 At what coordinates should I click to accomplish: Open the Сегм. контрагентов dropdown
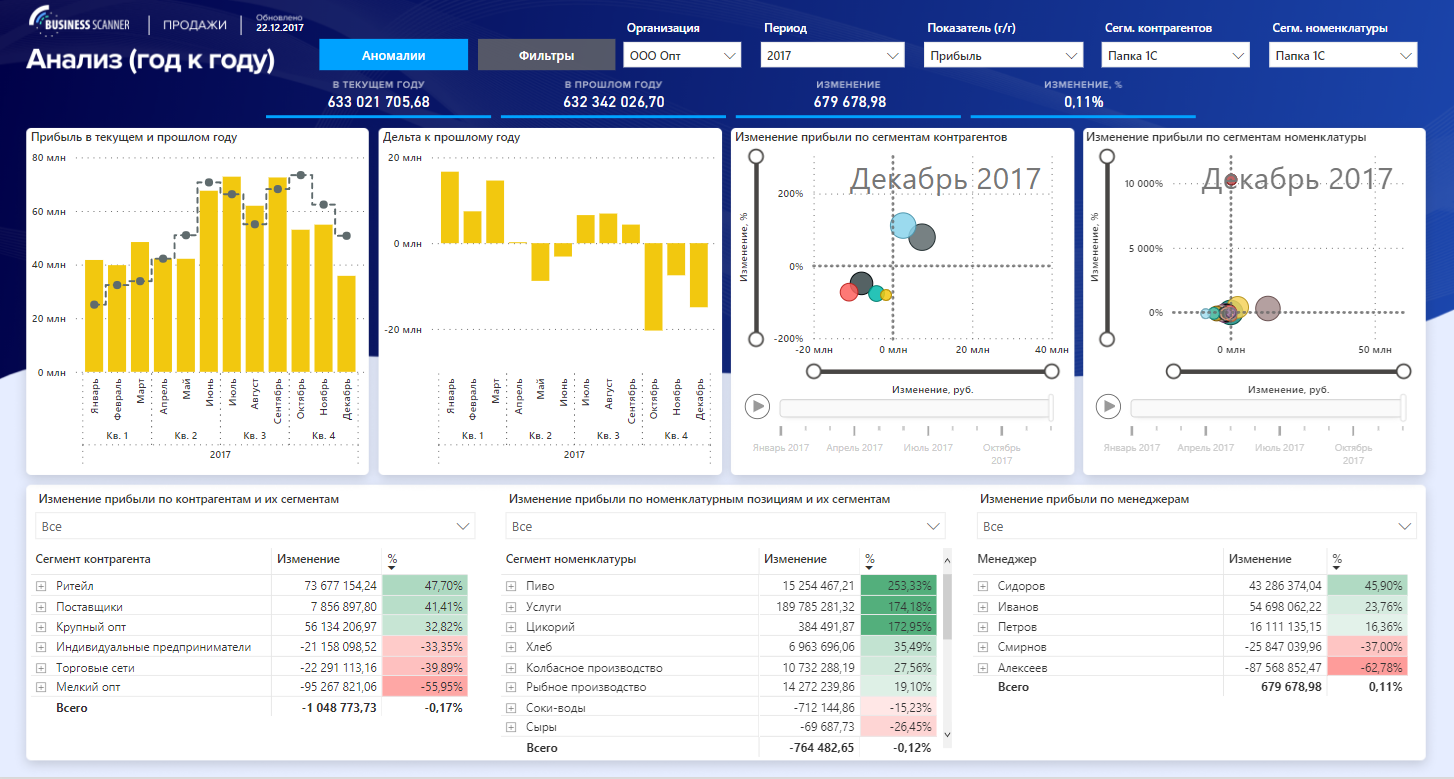1175,55
